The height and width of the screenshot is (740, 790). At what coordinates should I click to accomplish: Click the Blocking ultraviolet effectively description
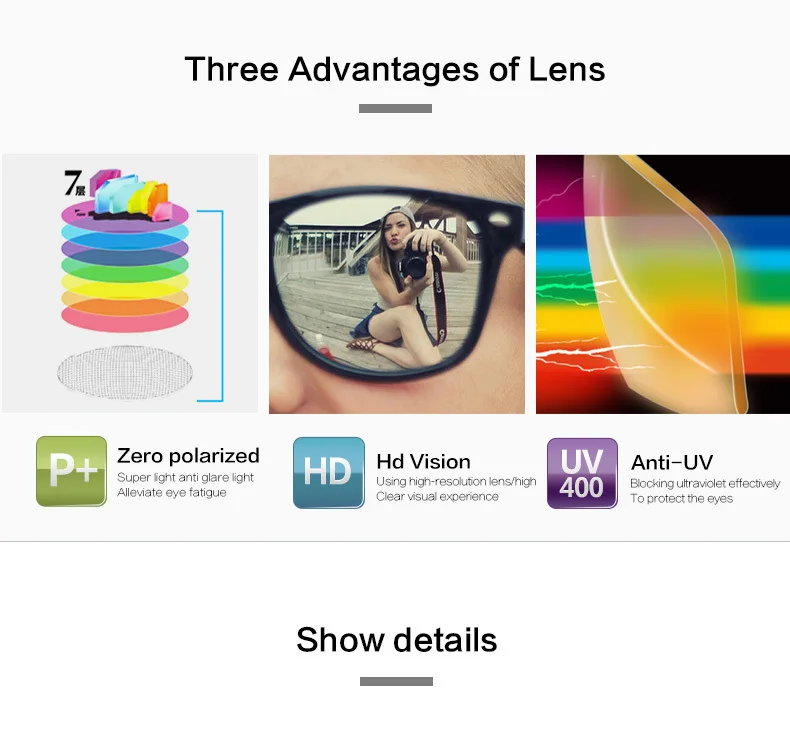tap(705, 484)
